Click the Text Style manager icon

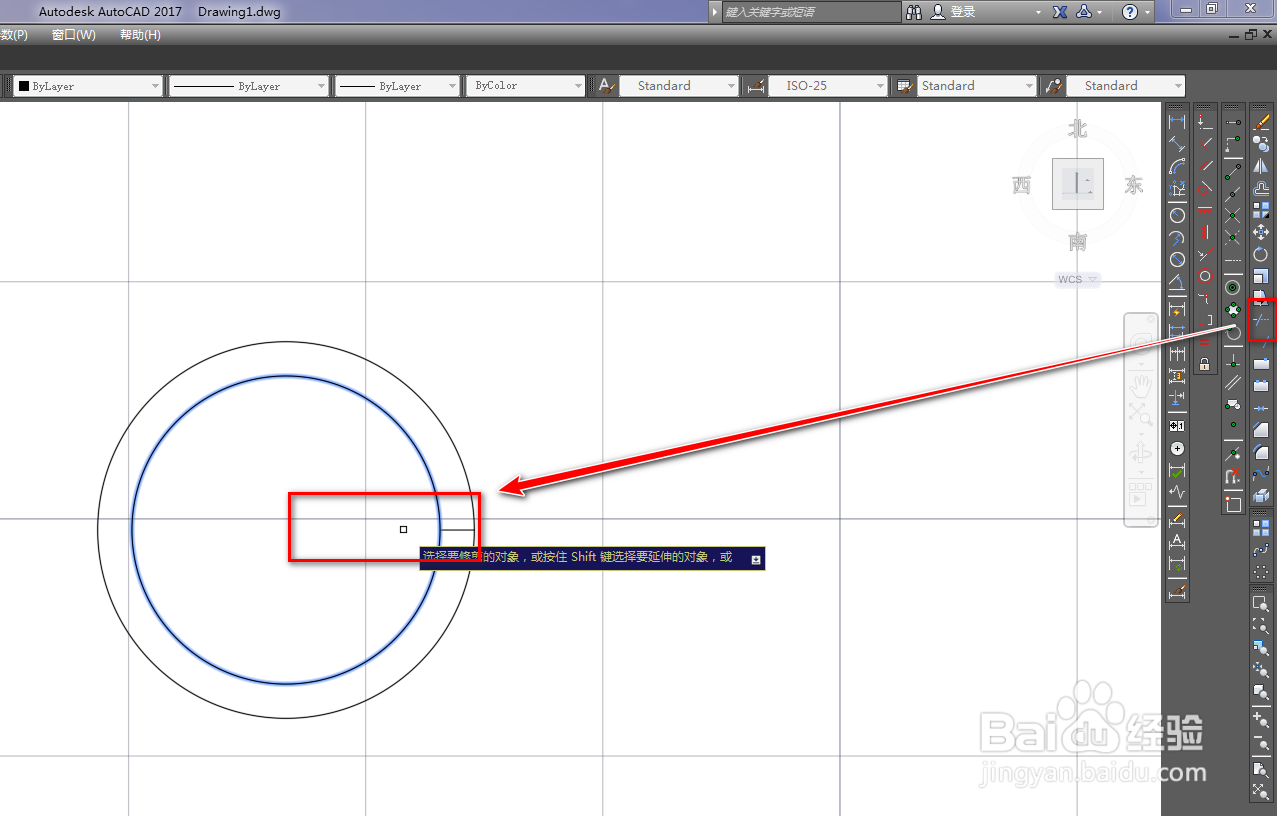607,86
